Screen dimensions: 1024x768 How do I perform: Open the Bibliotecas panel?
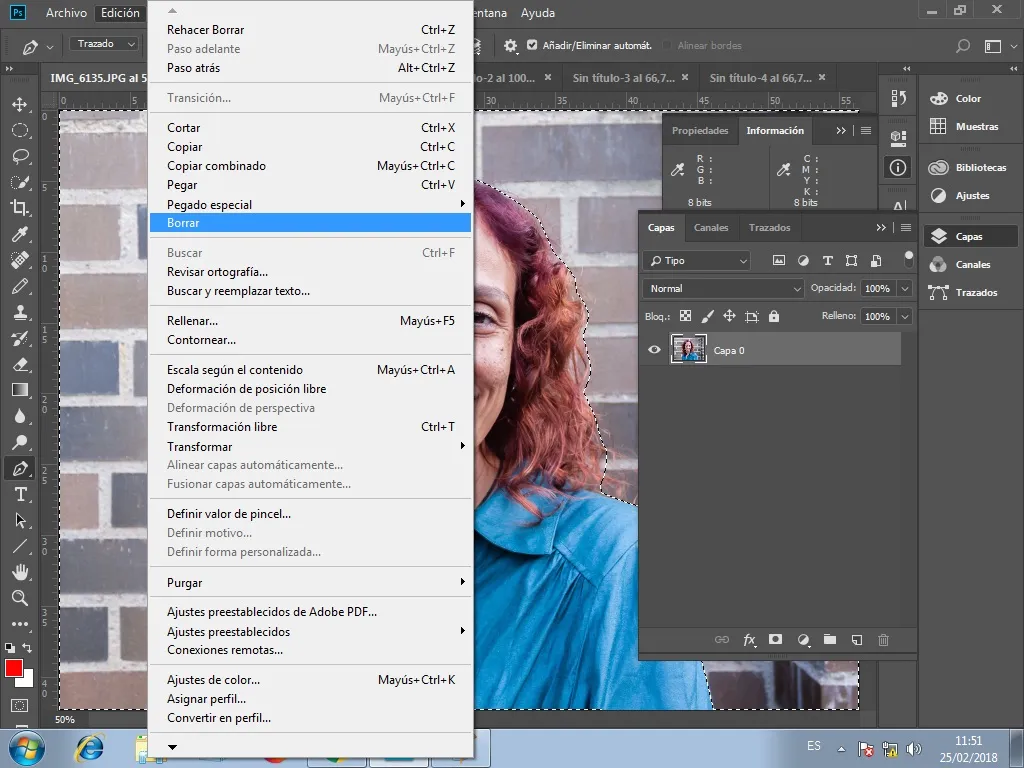968,168
